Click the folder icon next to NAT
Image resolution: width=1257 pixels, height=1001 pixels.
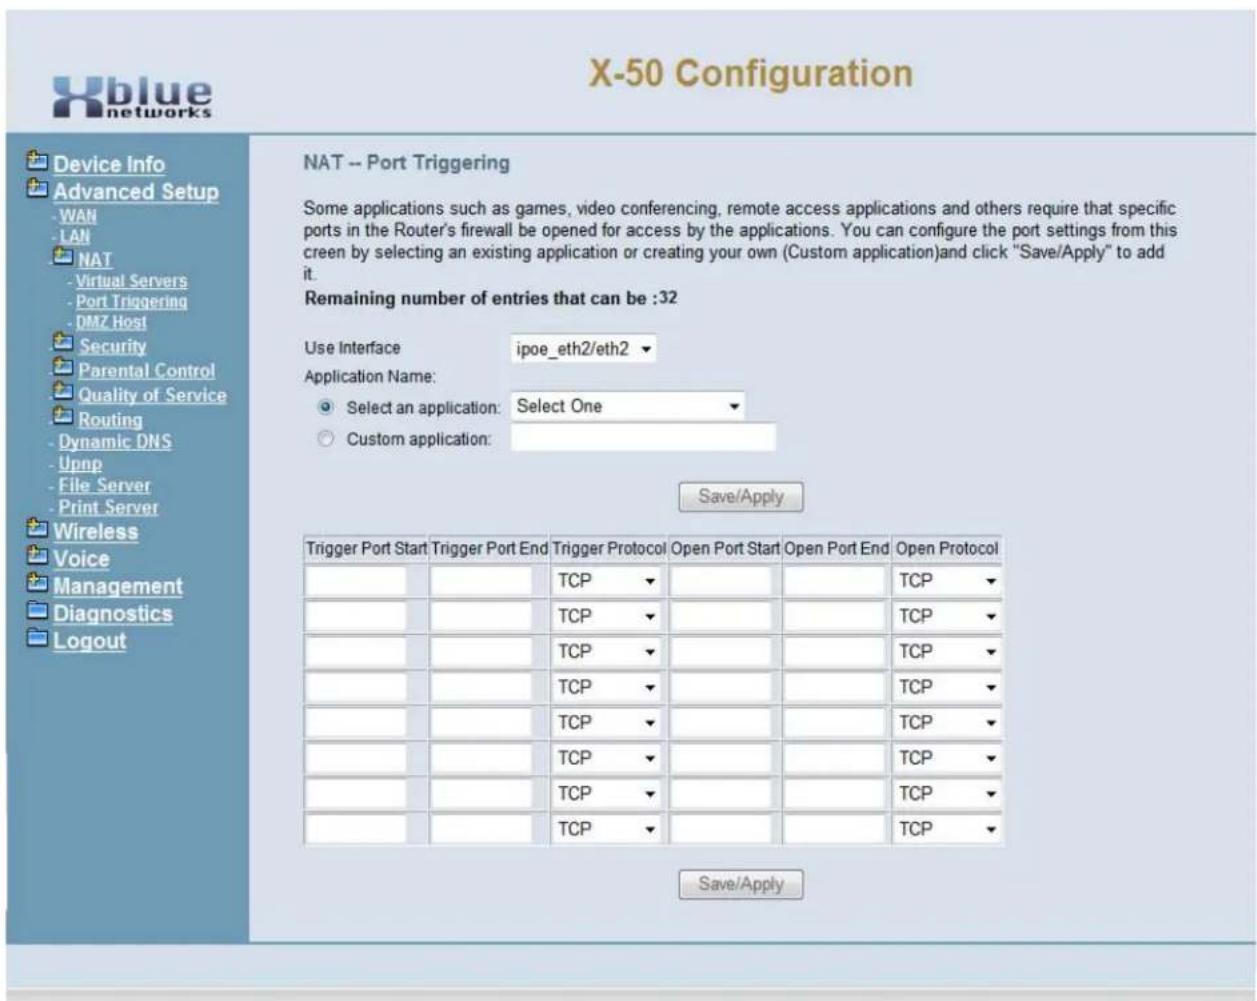pyautogui.click(x=65, y=258)
